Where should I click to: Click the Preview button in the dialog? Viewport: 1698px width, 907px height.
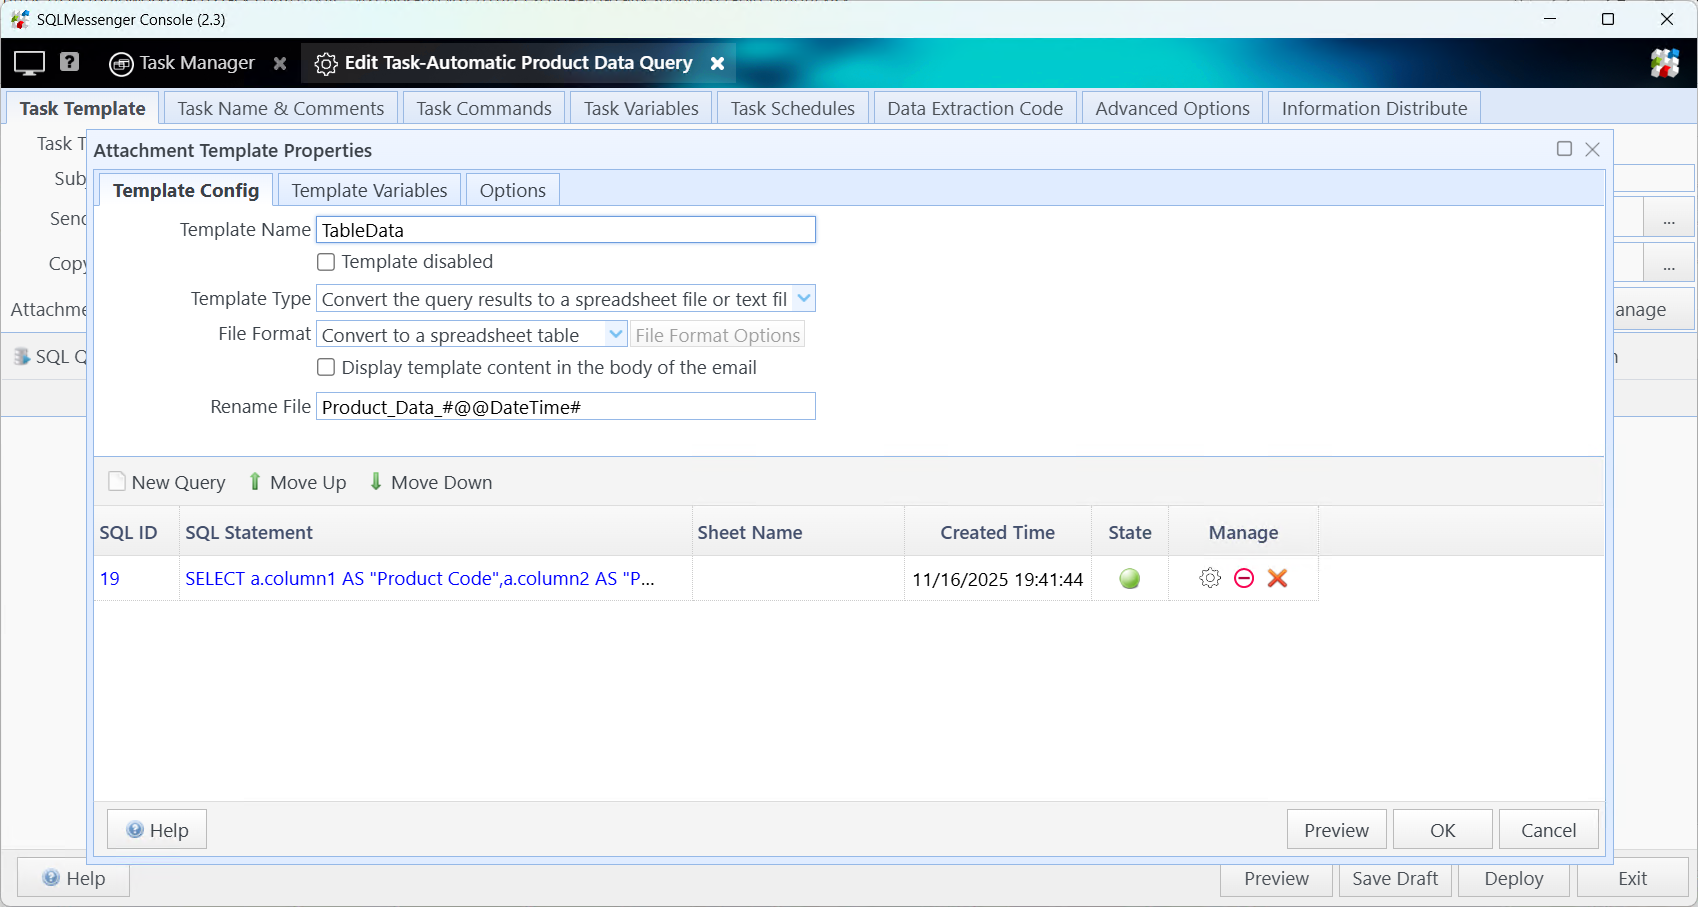pos(1336,829)
